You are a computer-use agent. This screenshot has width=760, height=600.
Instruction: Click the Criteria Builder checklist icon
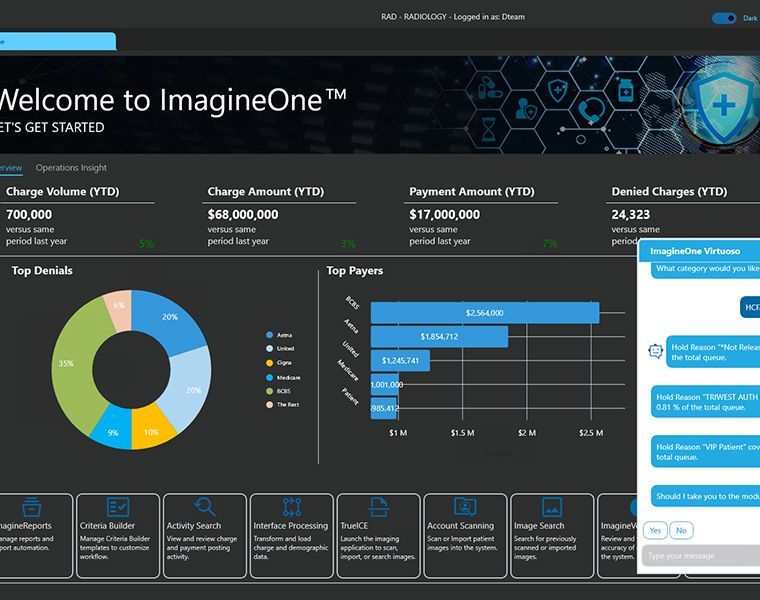click(x=118, y=507)
